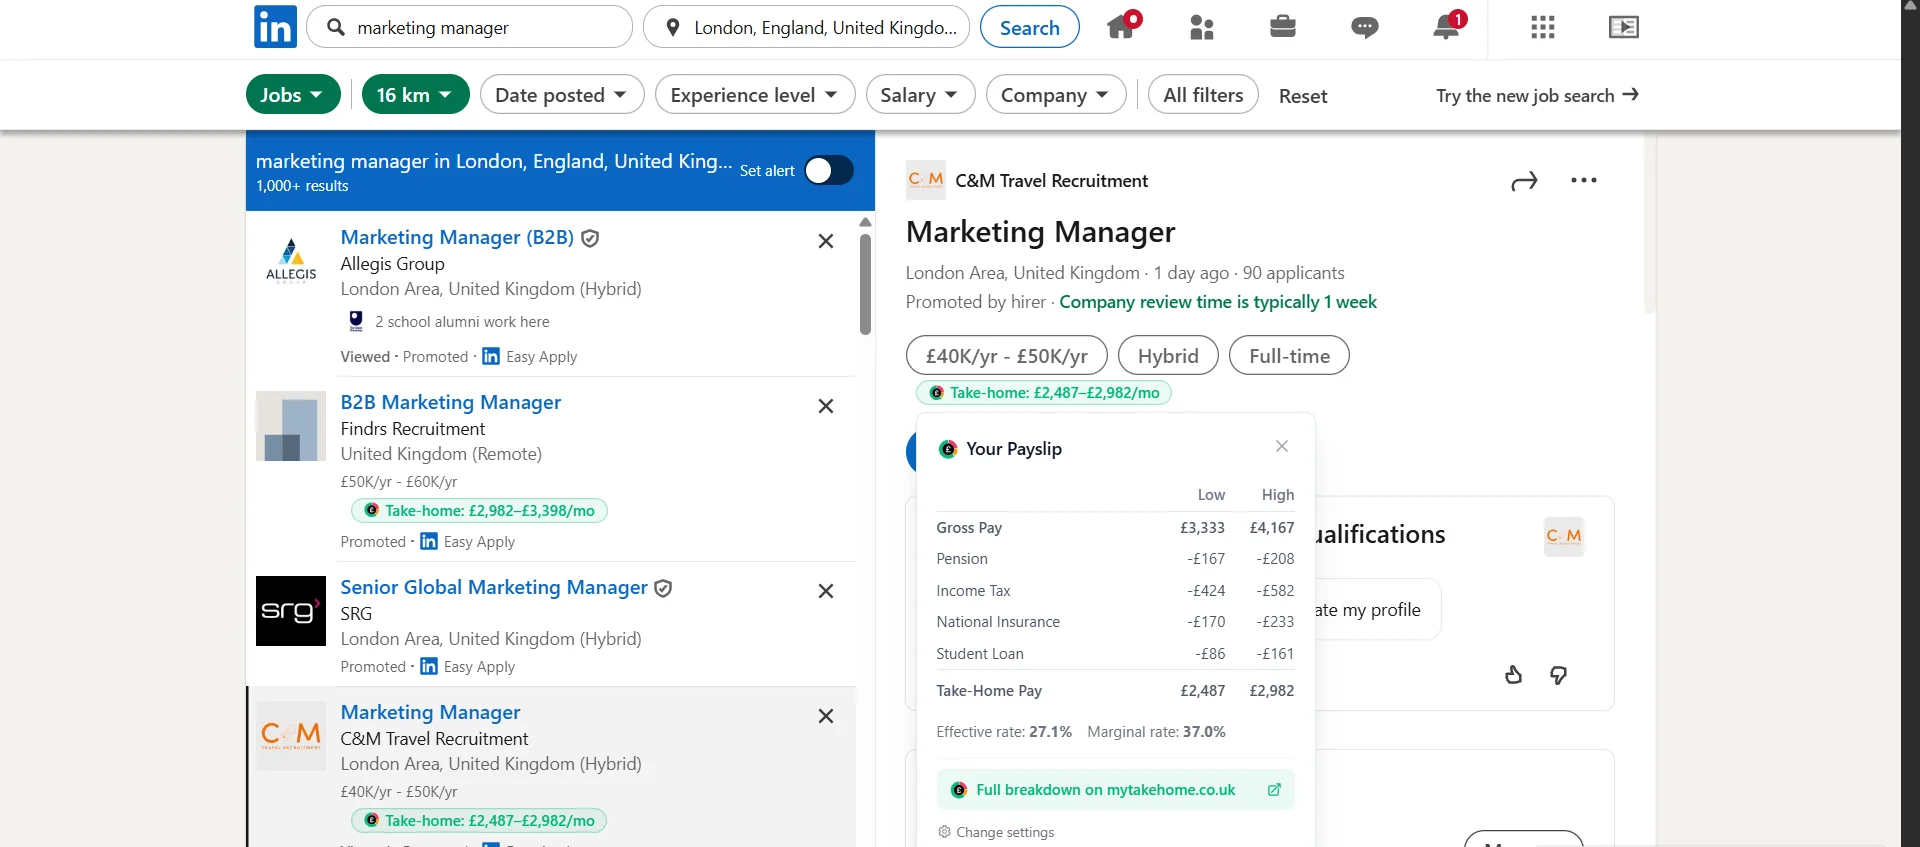1920x847 pixels.
Task: Click the C&M logo in job header
Action: coord(926,180)
